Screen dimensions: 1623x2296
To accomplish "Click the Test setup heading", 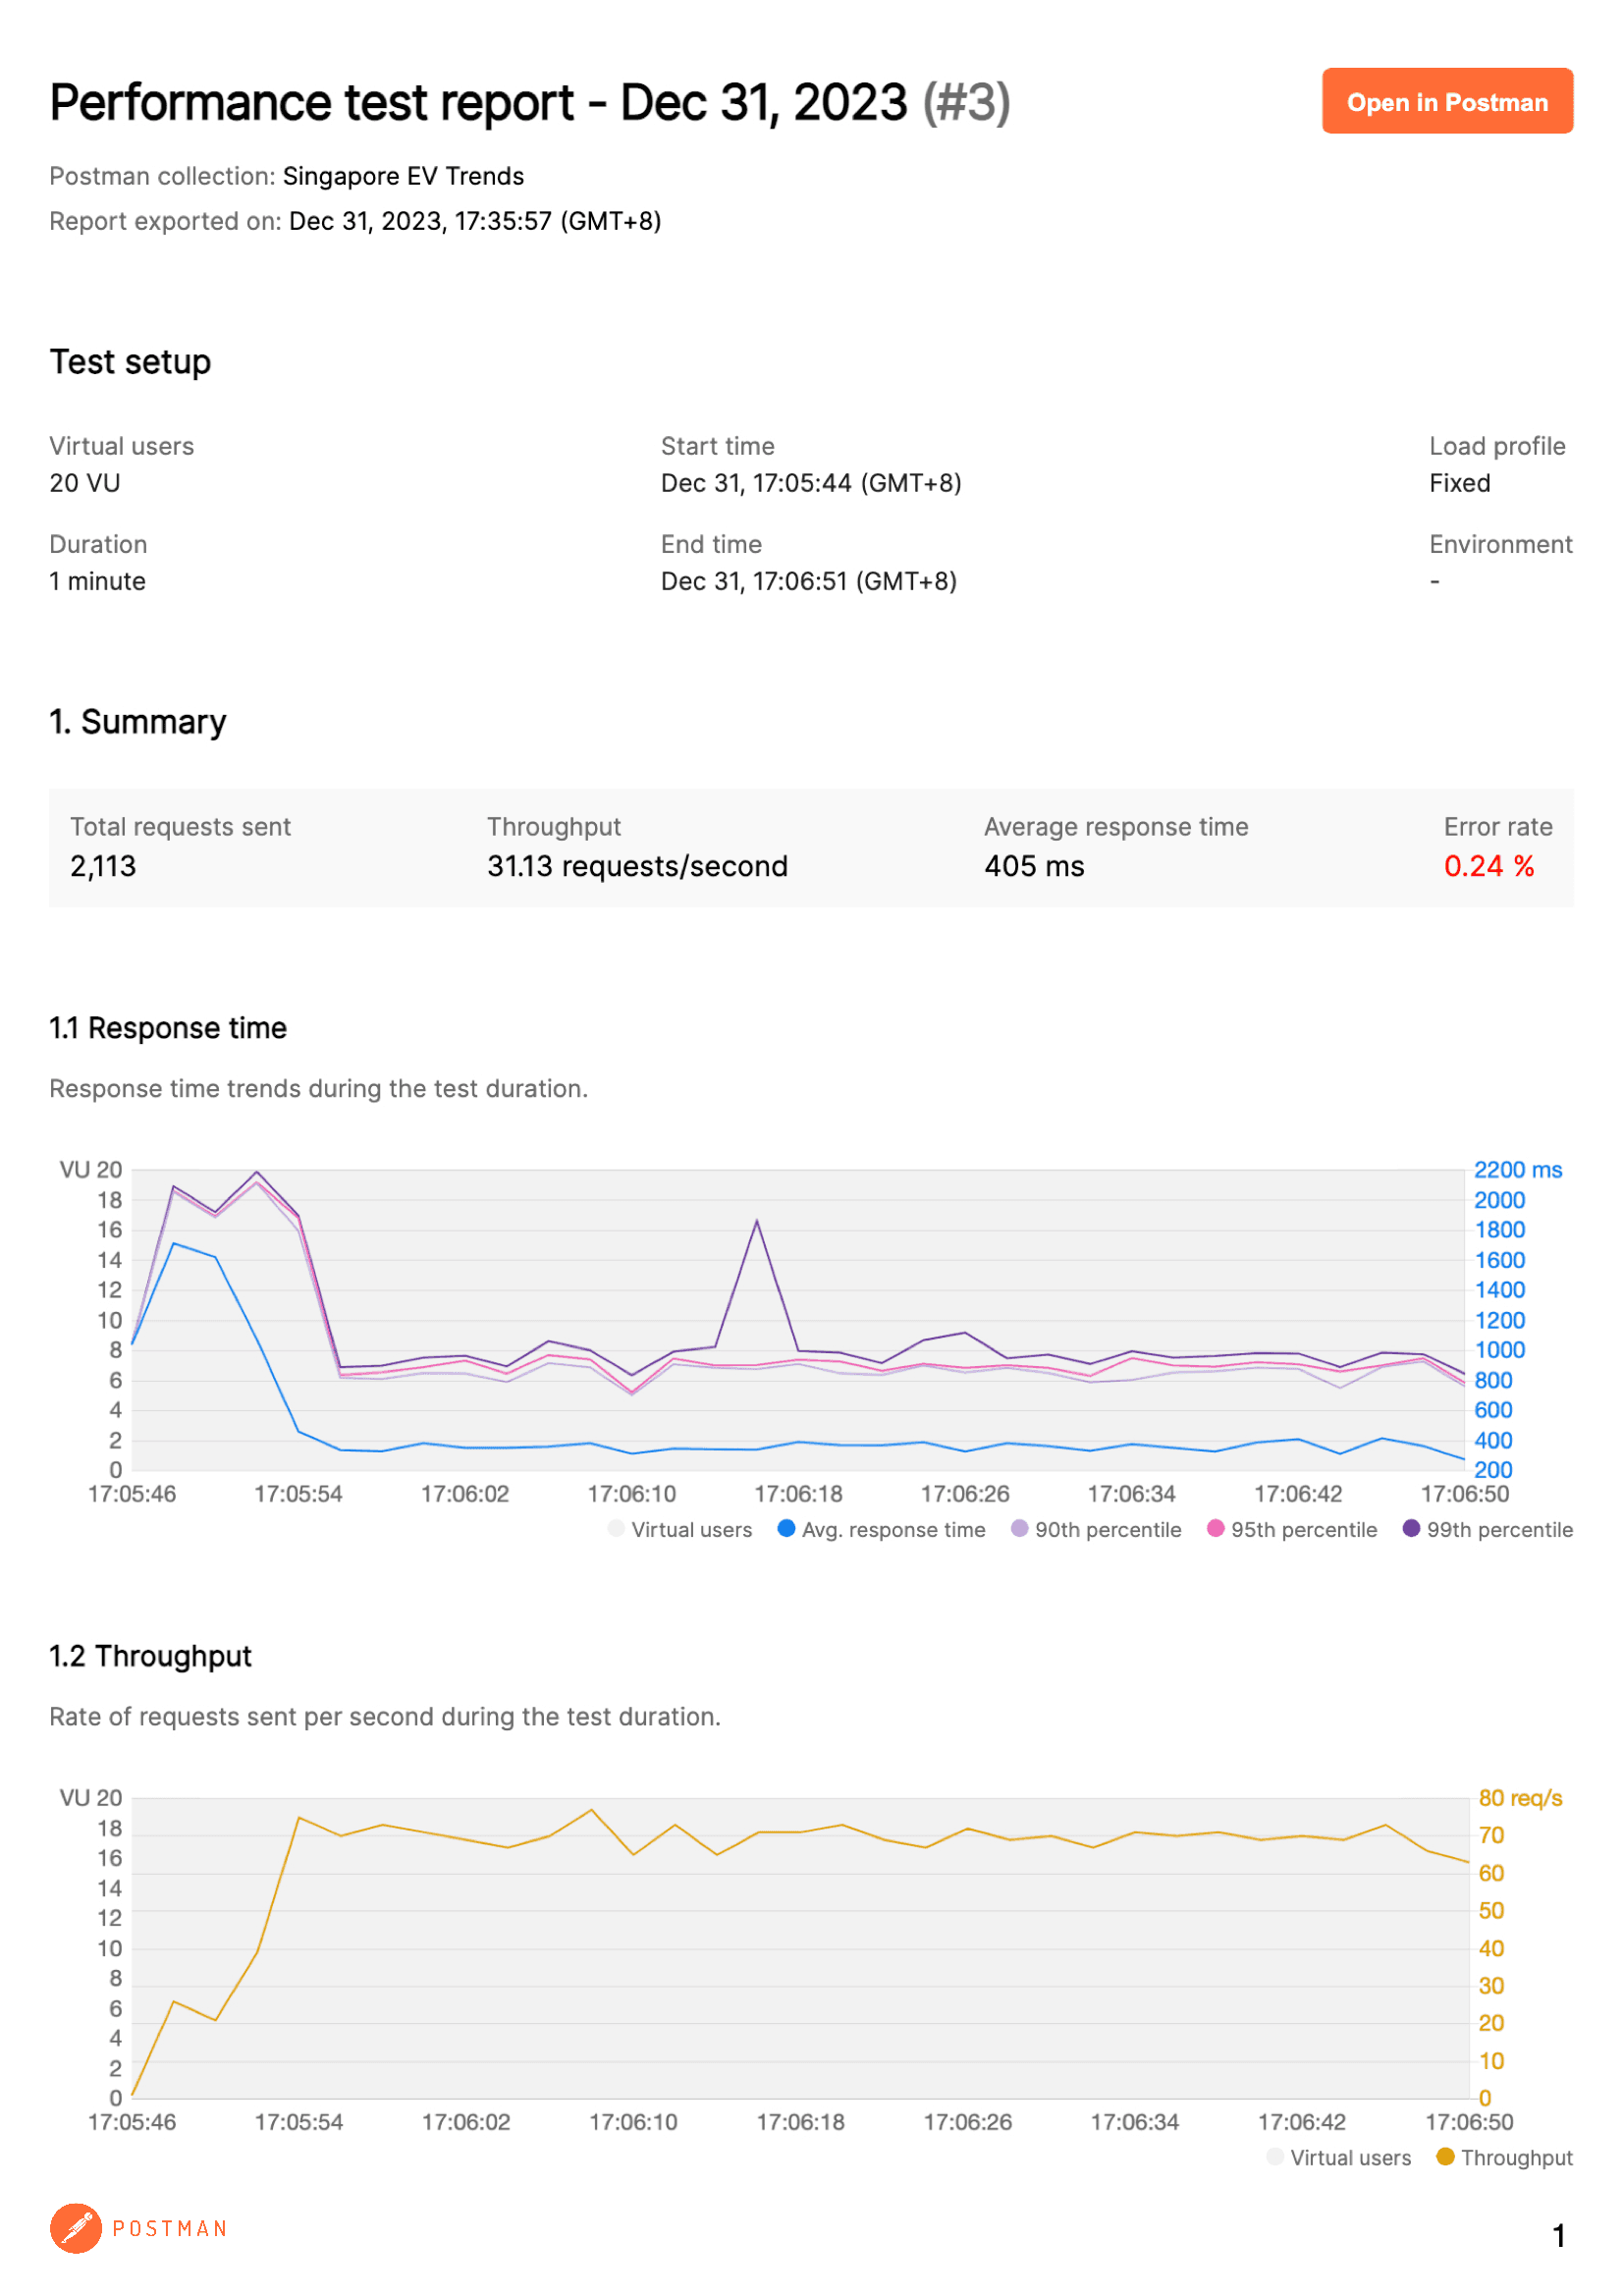I will [x=130, y=362].
